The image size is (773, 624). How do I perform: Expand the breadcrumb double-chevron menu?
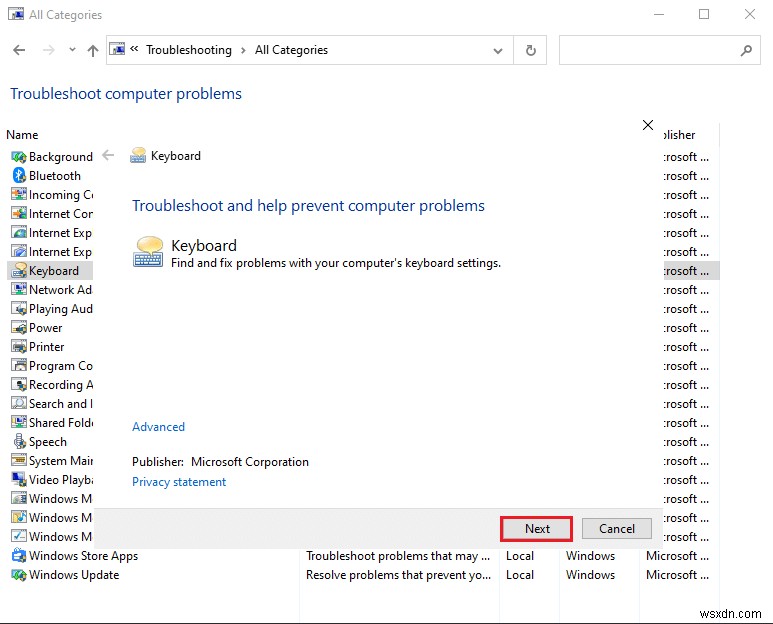[x=134, y=49]
